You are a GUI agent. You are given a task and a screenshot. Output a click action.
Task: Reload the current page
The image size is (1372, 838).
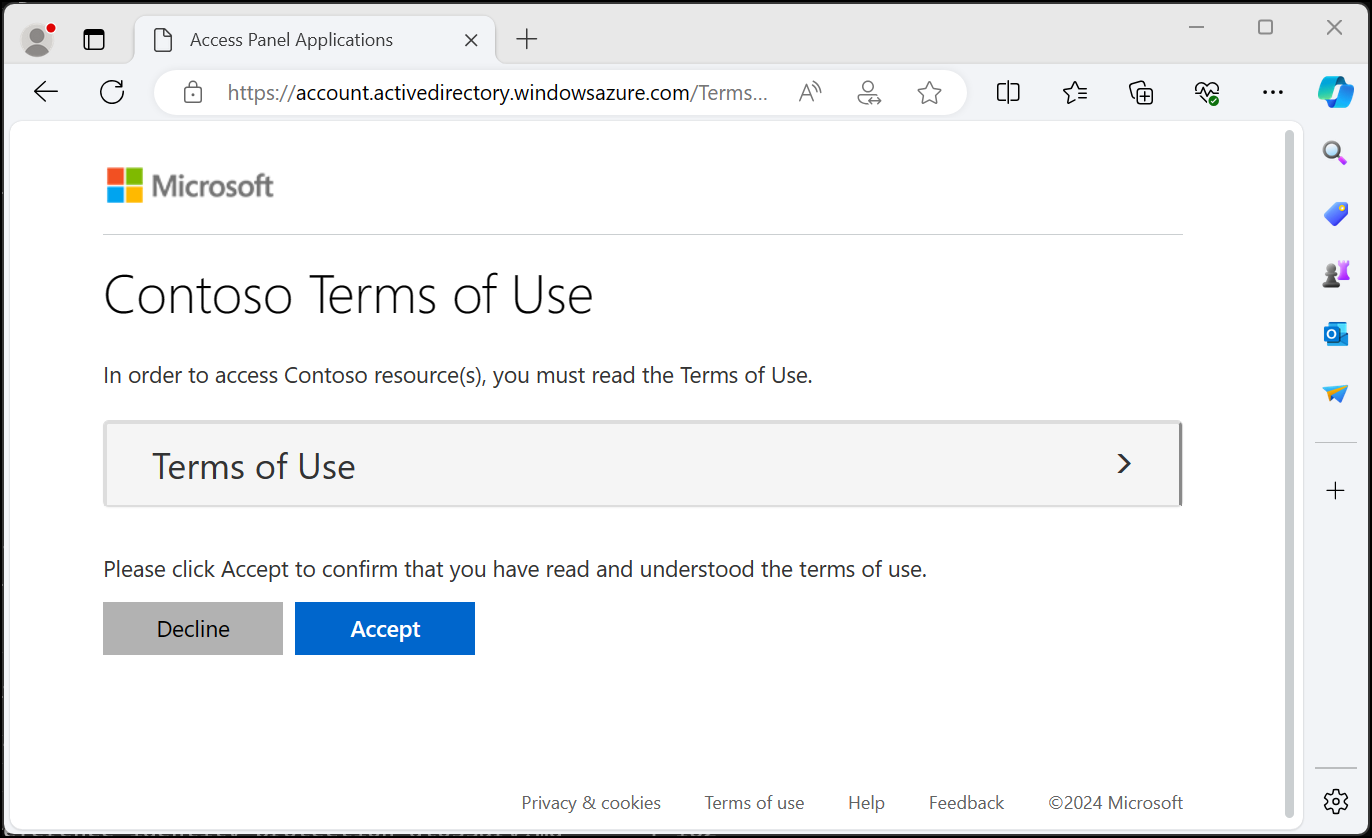tap(111, 92)
